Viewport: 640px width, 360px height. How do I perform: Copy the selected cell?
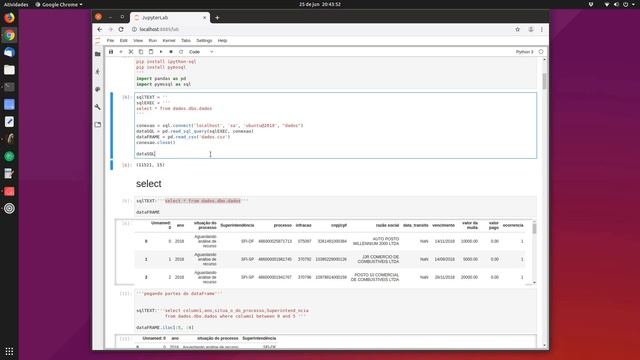click(x=141, y=52)
